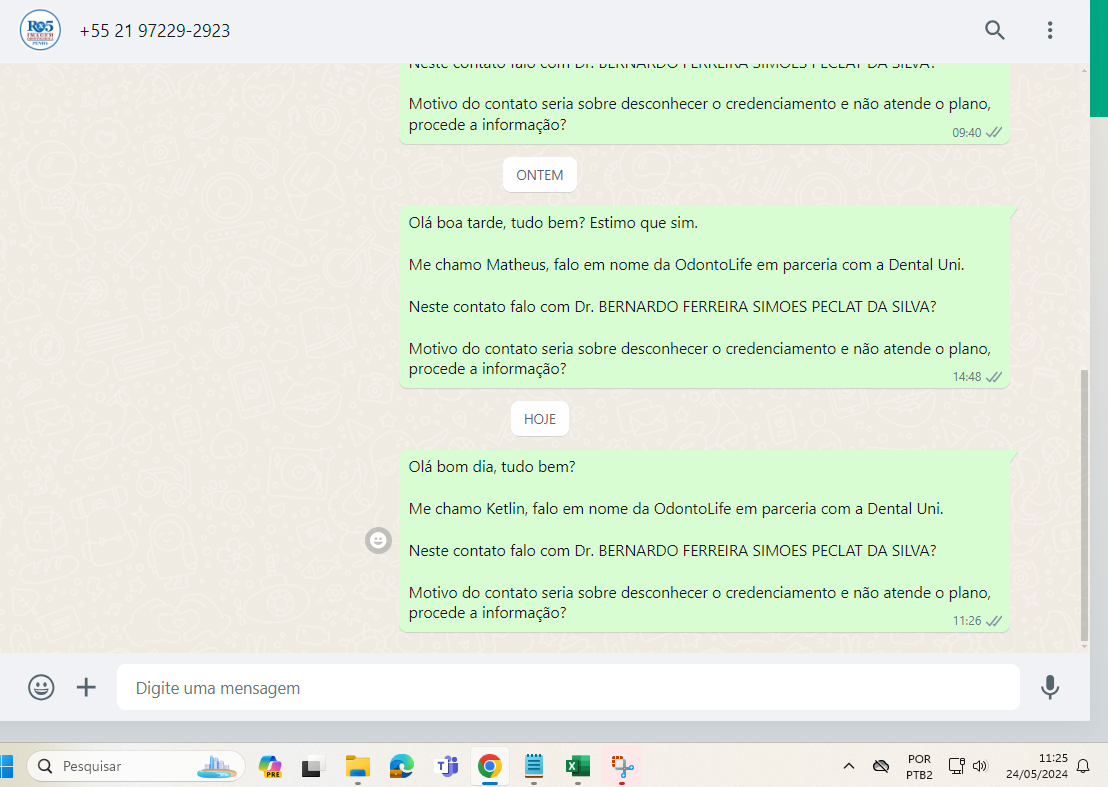Screen dimensions: 1108x787
Task: Click the 11:26 message timestamp
Action: click(x=966, y=621)
